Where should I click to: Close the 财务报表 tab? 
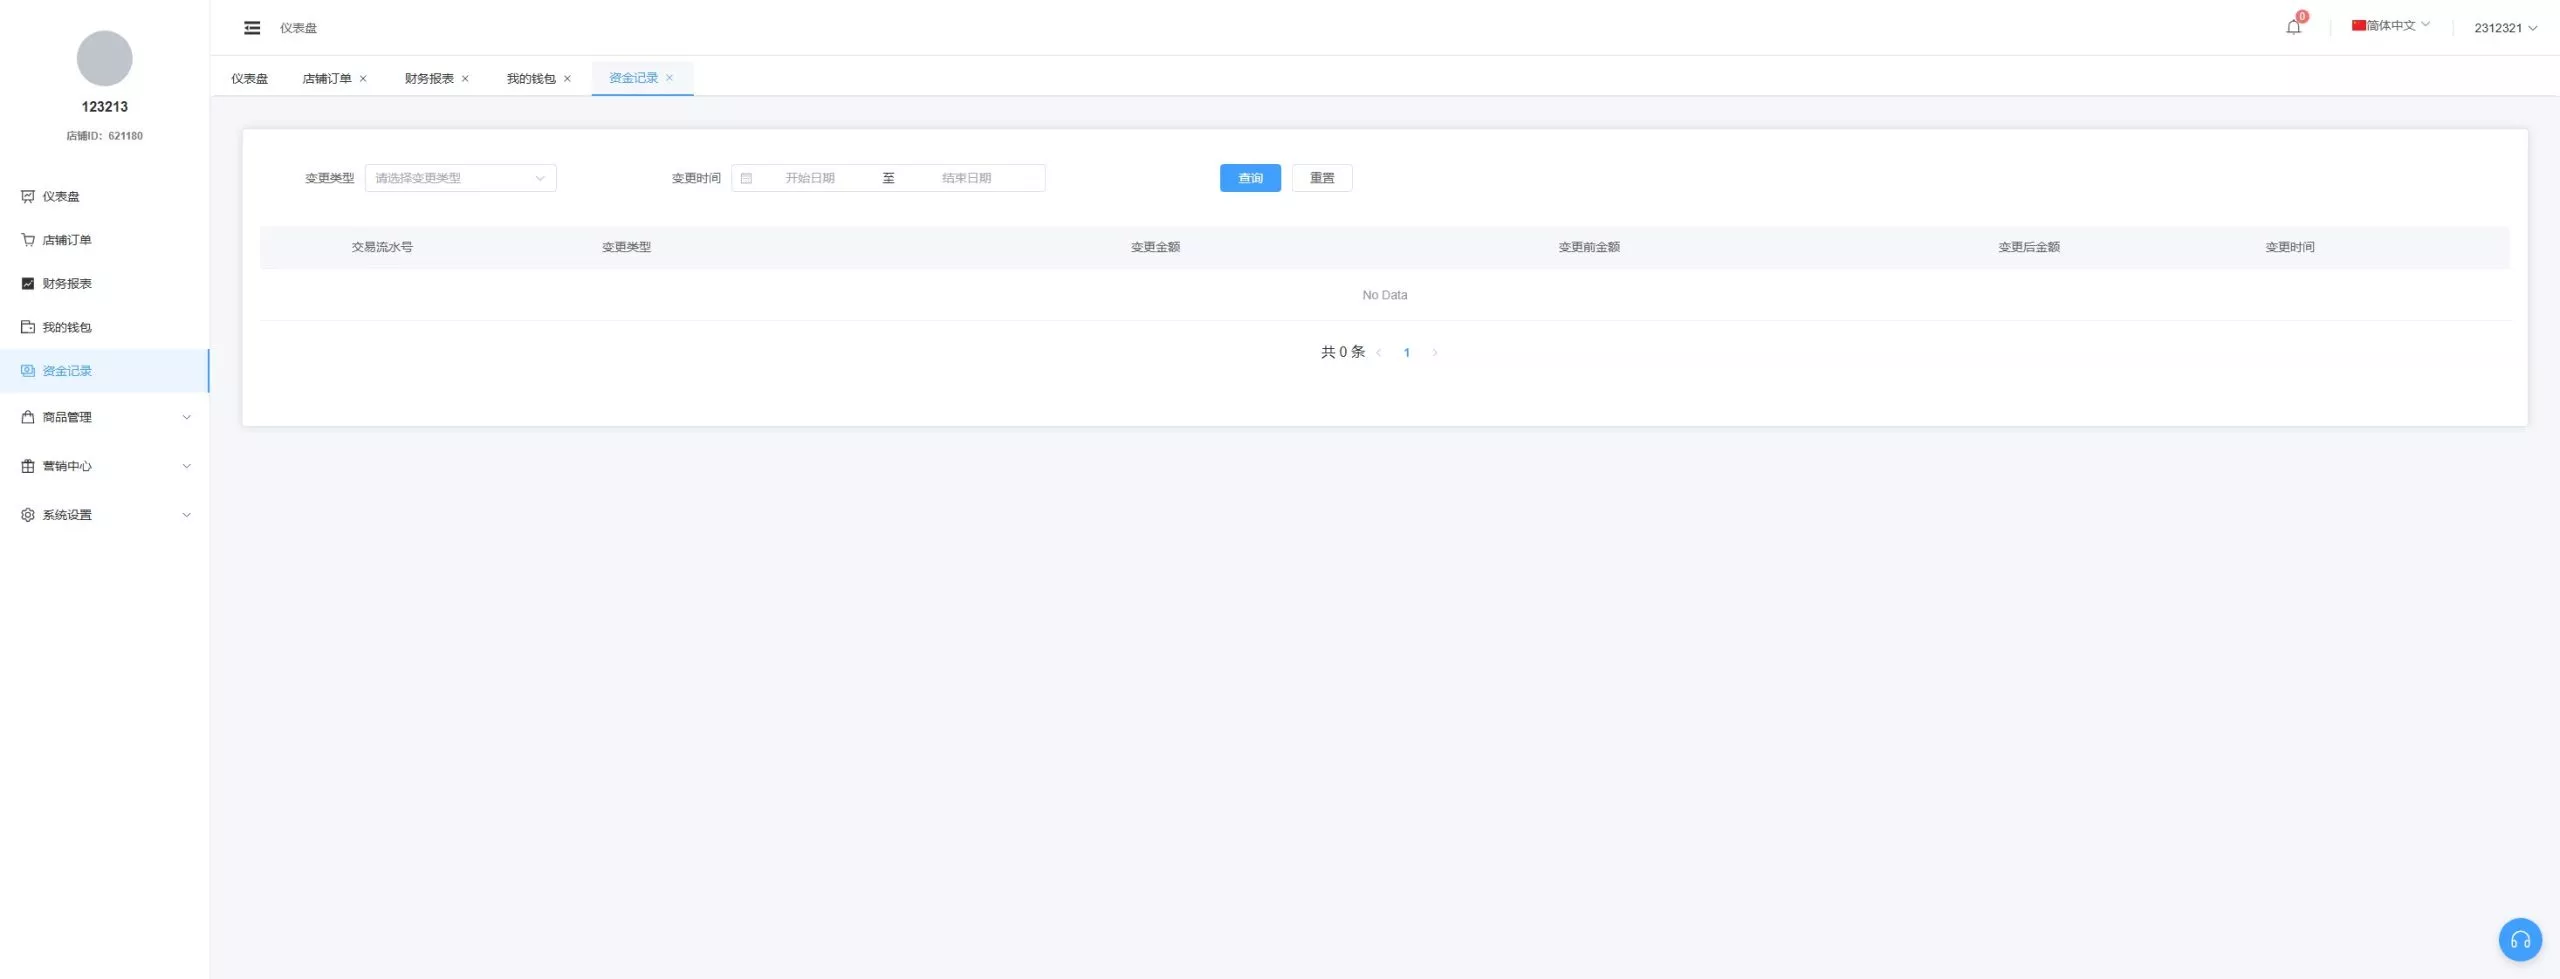pos(465,79)
